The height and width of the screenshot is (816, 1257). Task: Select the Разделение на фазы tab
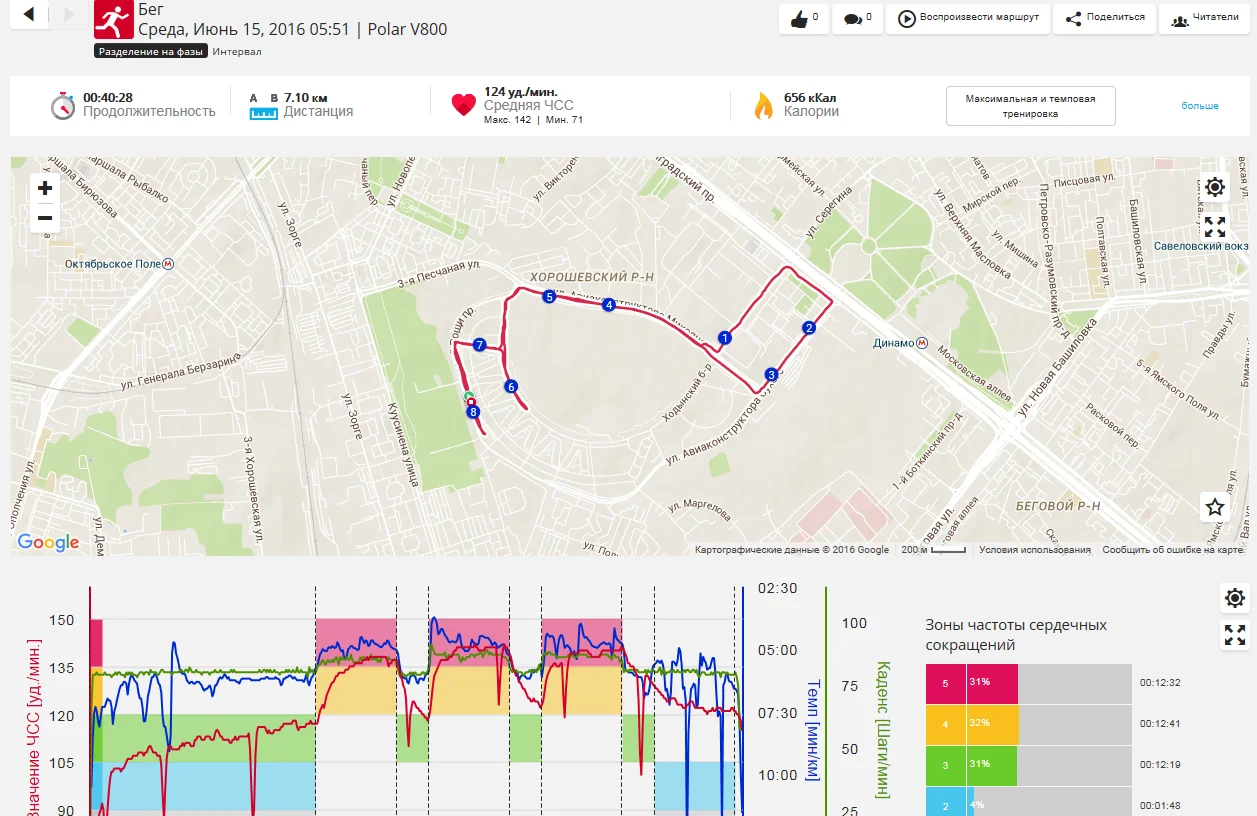pyautogui.click(x=151, y=51)
